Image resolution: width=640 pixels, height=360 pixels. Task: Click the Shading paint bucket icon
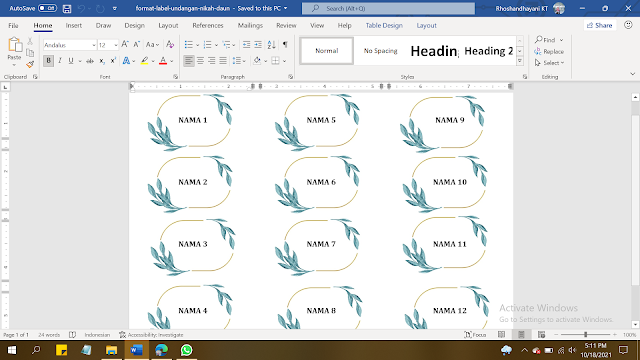coord(257,61)
